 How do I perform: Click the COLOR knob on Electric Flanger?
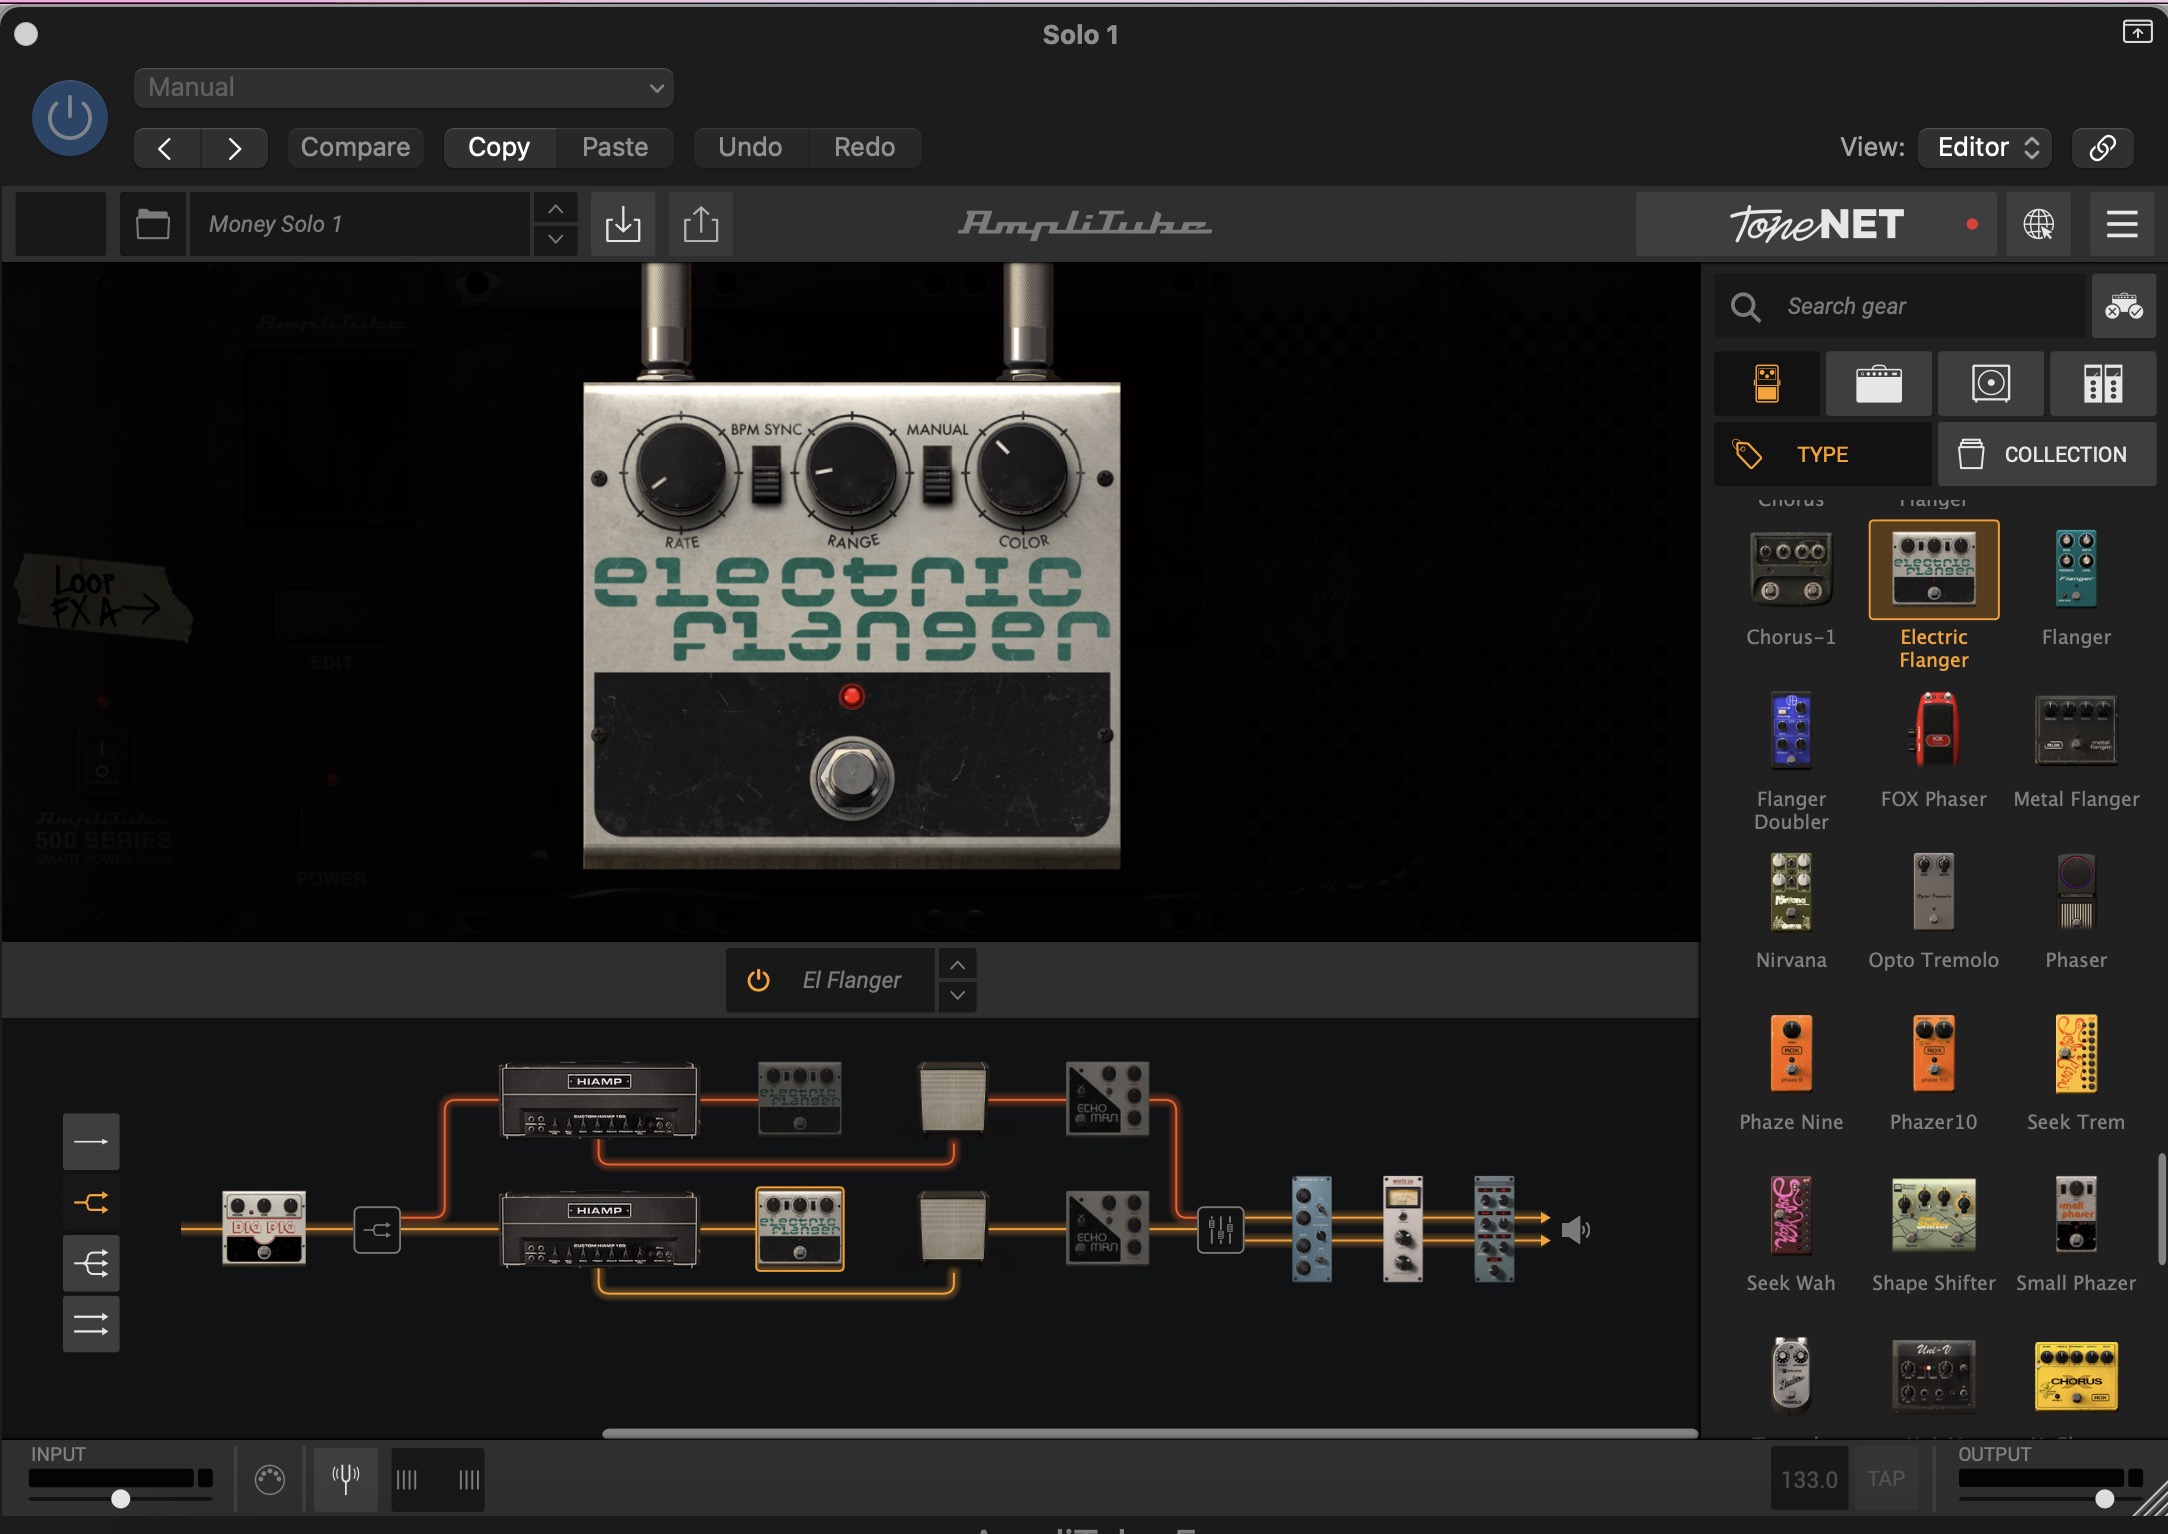point(1022,472)
